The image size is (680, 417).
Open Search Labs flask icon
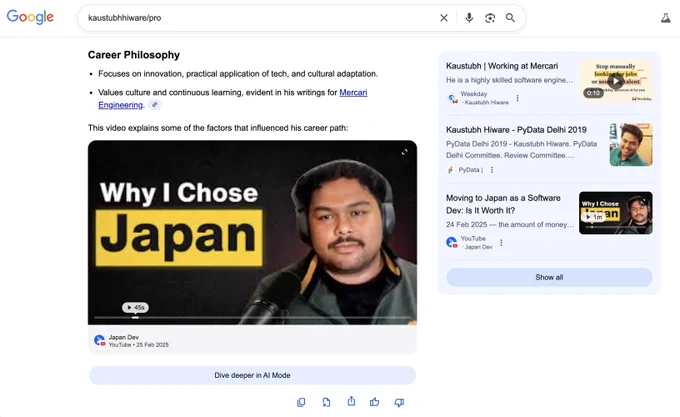click(x=666, y=18)
